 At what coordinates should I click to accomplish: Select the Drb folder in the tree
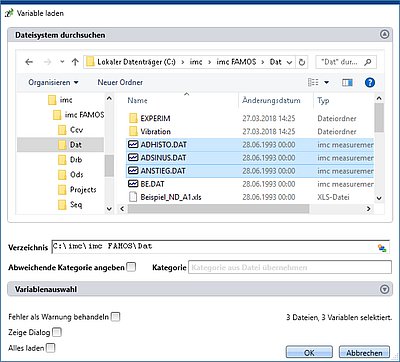point(70,160)
